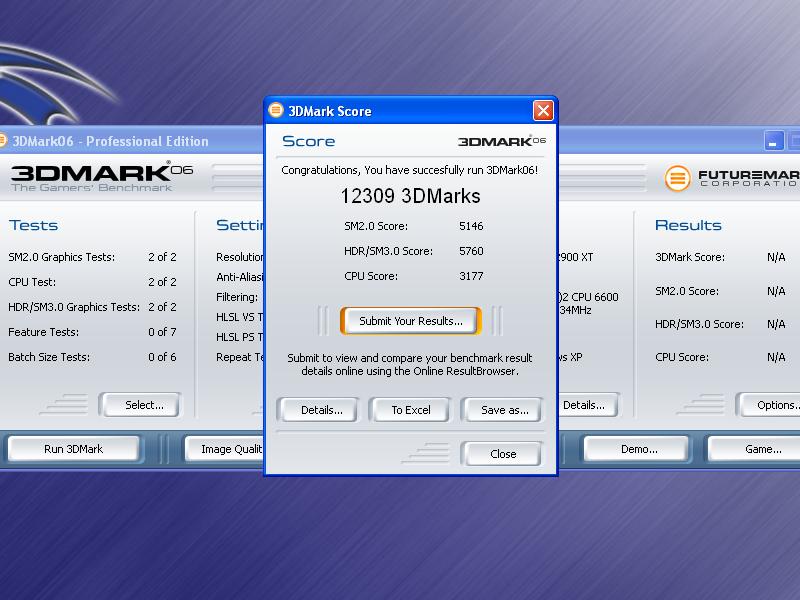Click the SM2.0 Score value 5146

click(x=471, y=226)
